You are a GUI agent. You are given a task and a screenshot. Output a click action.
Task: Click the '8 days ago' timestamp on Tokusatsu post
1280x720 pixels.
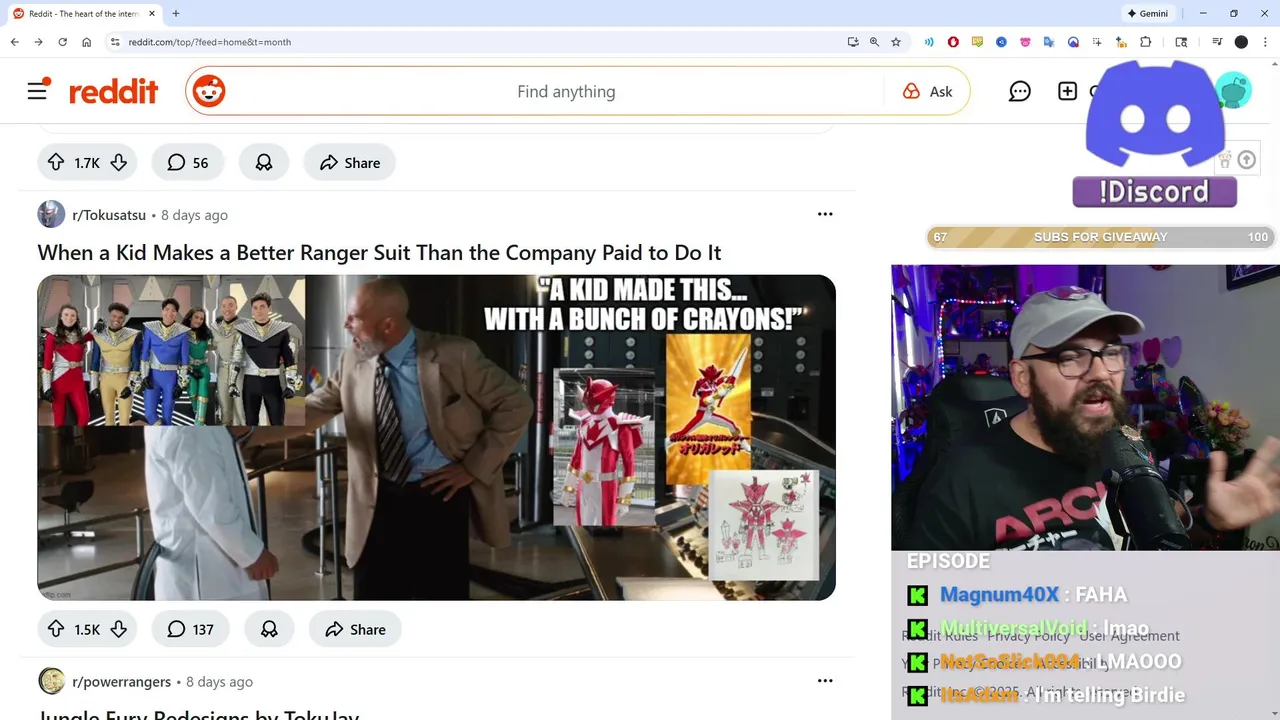click(x=194, y=215)
